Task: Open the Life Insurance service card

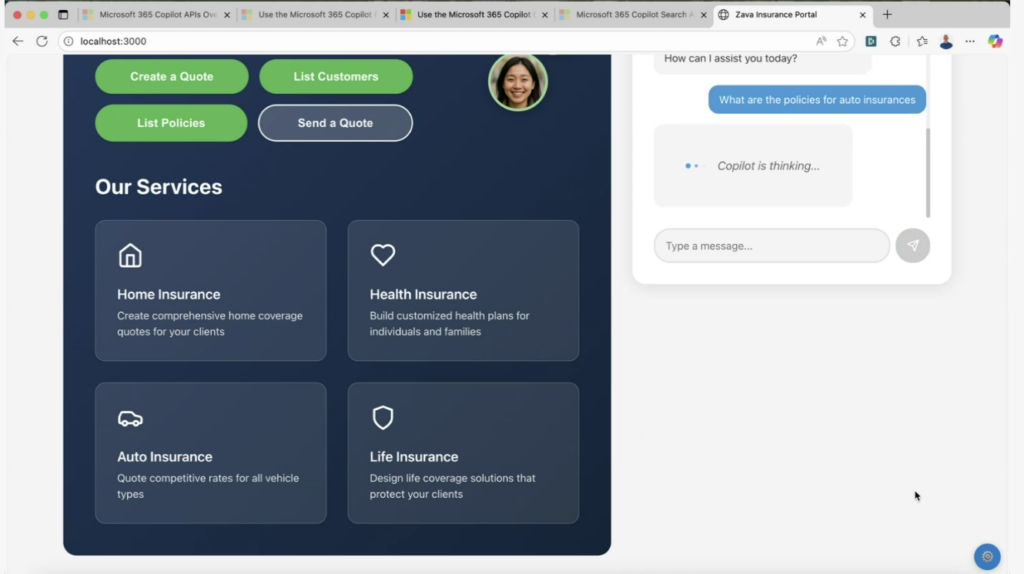Action: 463,453
